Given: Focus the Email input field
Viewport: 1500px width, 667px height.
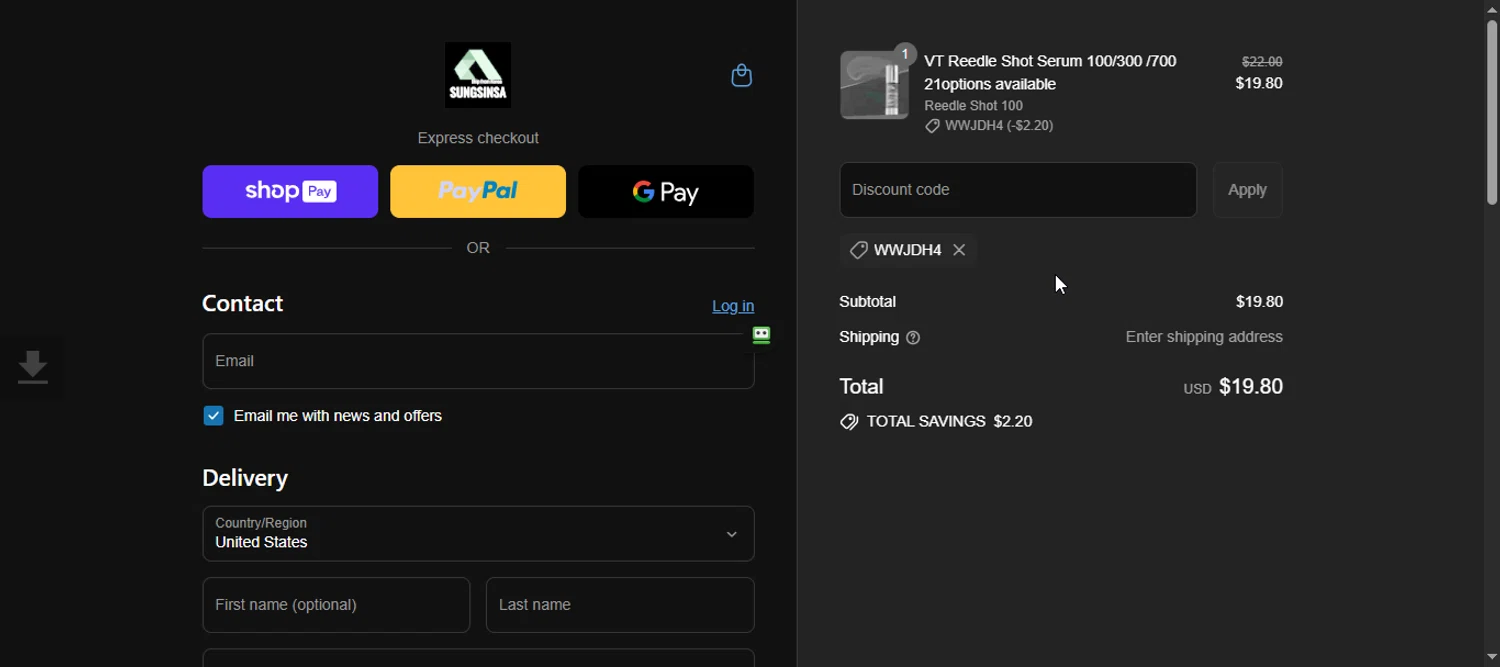Looking at the screenshot, I should pyautogui.click(x=478, y=361).
